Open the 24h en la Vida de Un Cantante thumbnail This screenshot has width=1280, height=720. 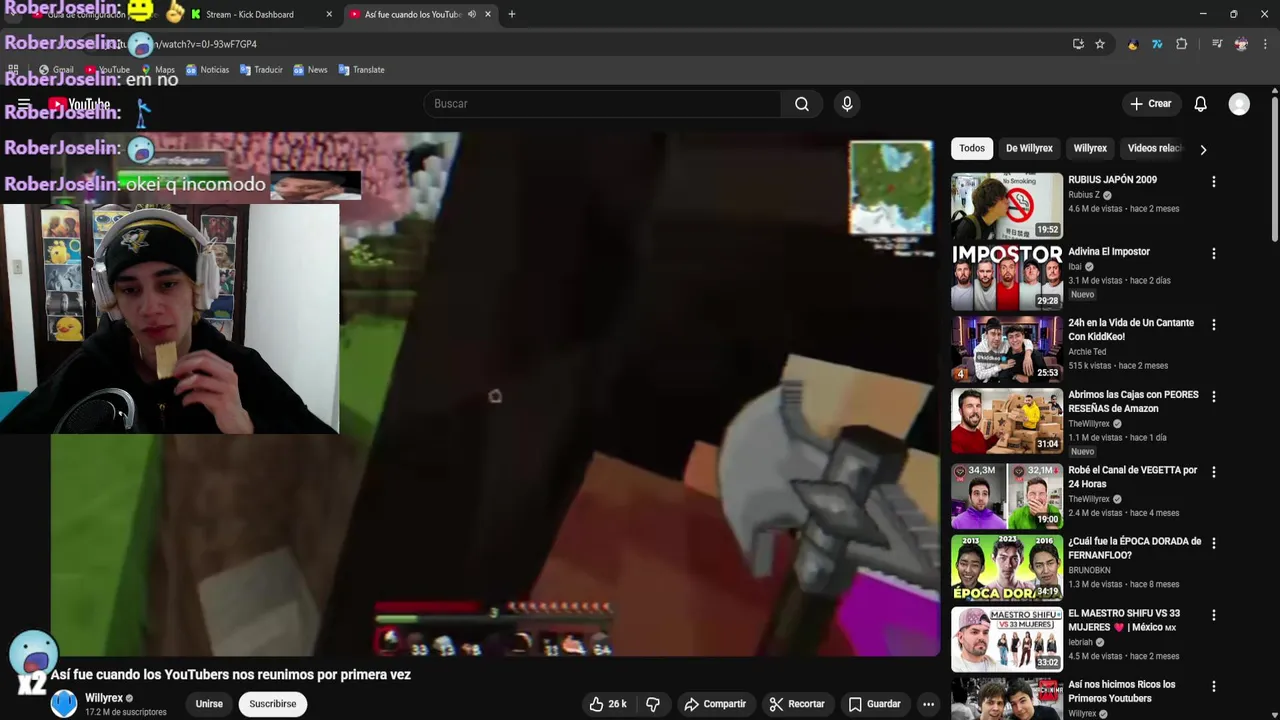1007,349
